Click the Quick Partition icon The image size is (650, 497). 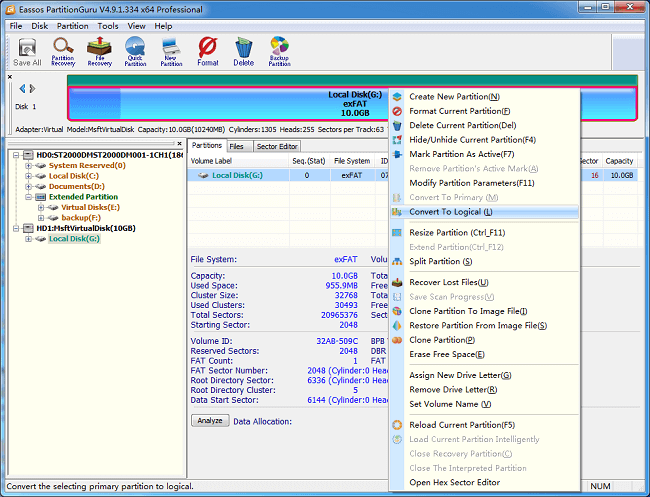(x=135, y=50)
